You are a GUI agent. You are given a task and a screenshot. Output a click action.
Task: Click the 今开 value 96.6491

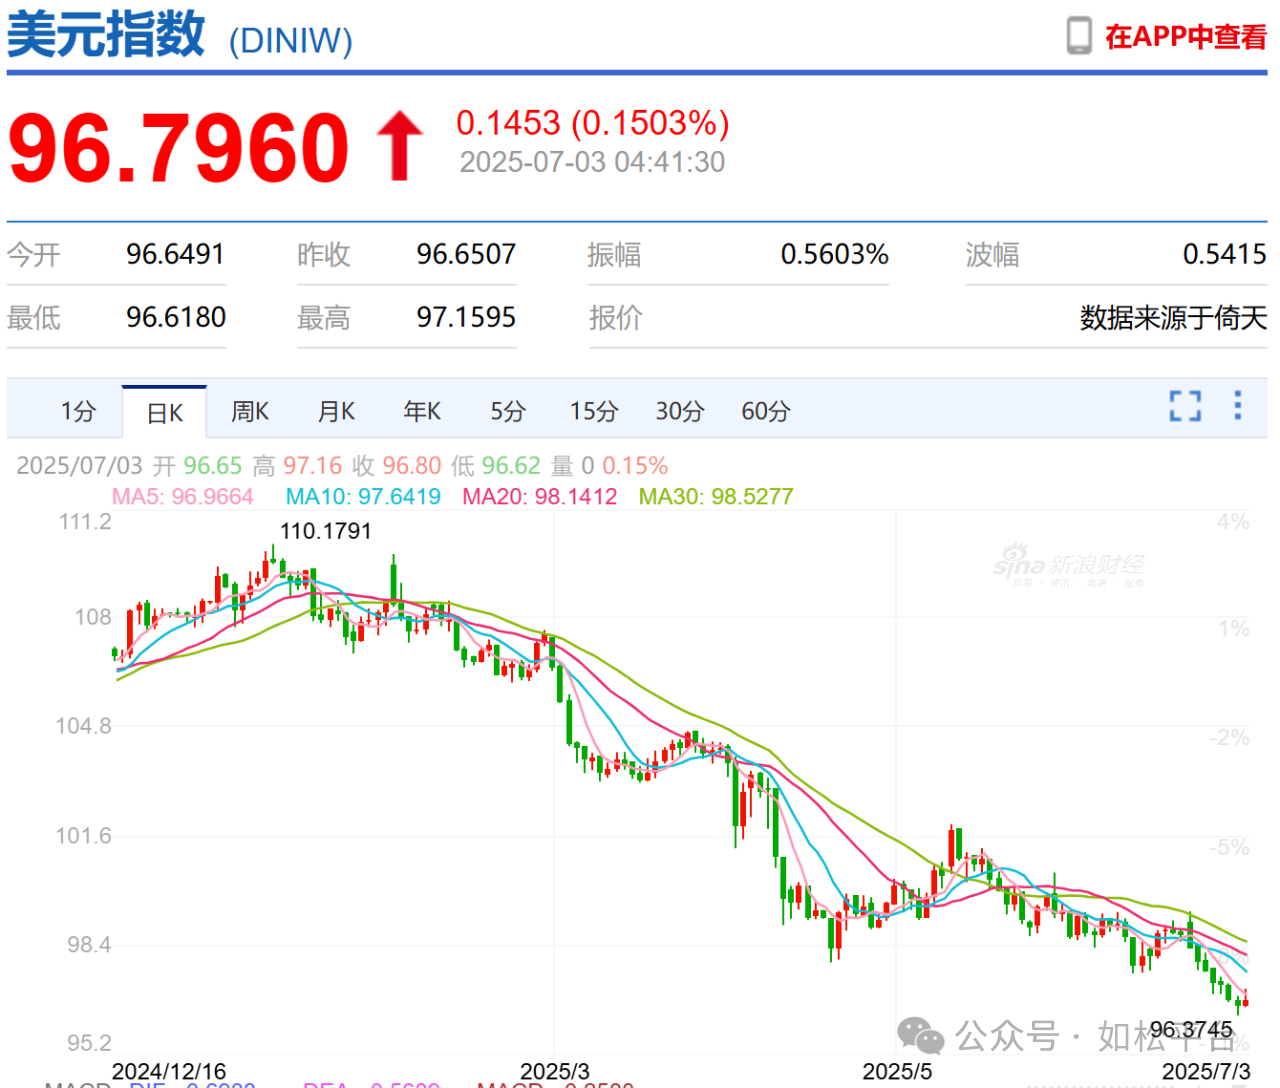tap(175, 254)
